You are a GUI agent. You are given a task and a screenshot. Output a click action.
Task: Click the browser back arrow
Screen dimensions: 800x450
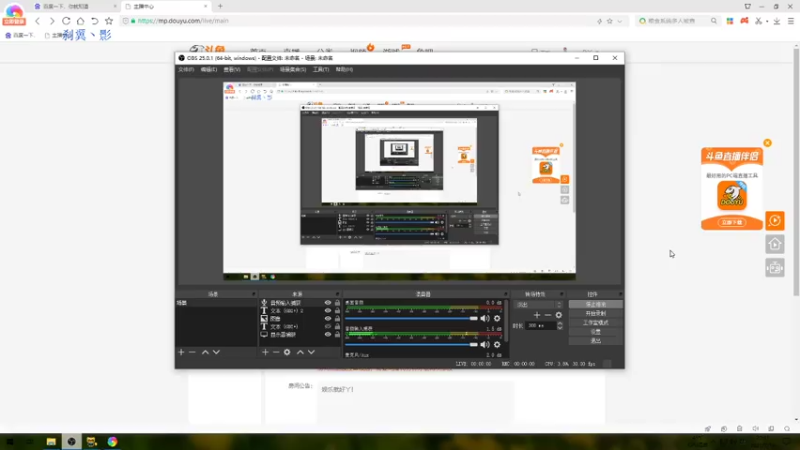37,21
